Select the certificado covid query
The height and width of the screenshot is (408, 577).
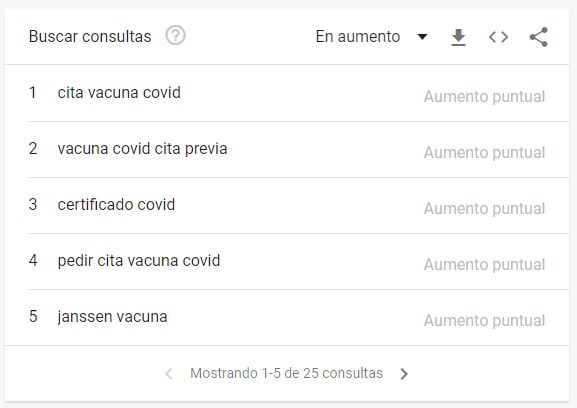tap(116, 205)
